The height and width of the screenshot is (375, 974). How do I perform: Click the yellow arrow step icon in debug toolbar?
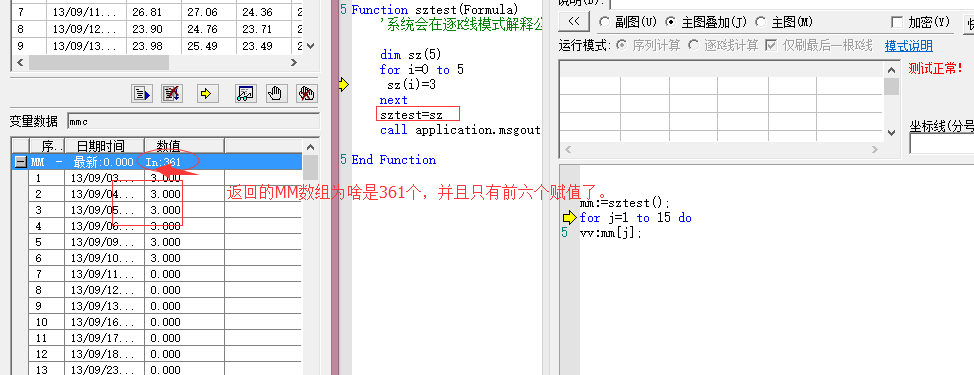tap(207, 94)
